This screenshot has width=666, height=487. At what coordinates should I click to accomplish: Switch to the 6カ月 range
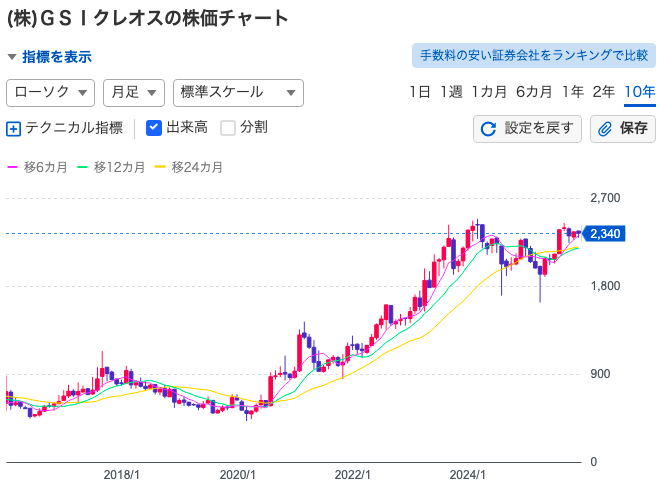(x=534, y=92)
